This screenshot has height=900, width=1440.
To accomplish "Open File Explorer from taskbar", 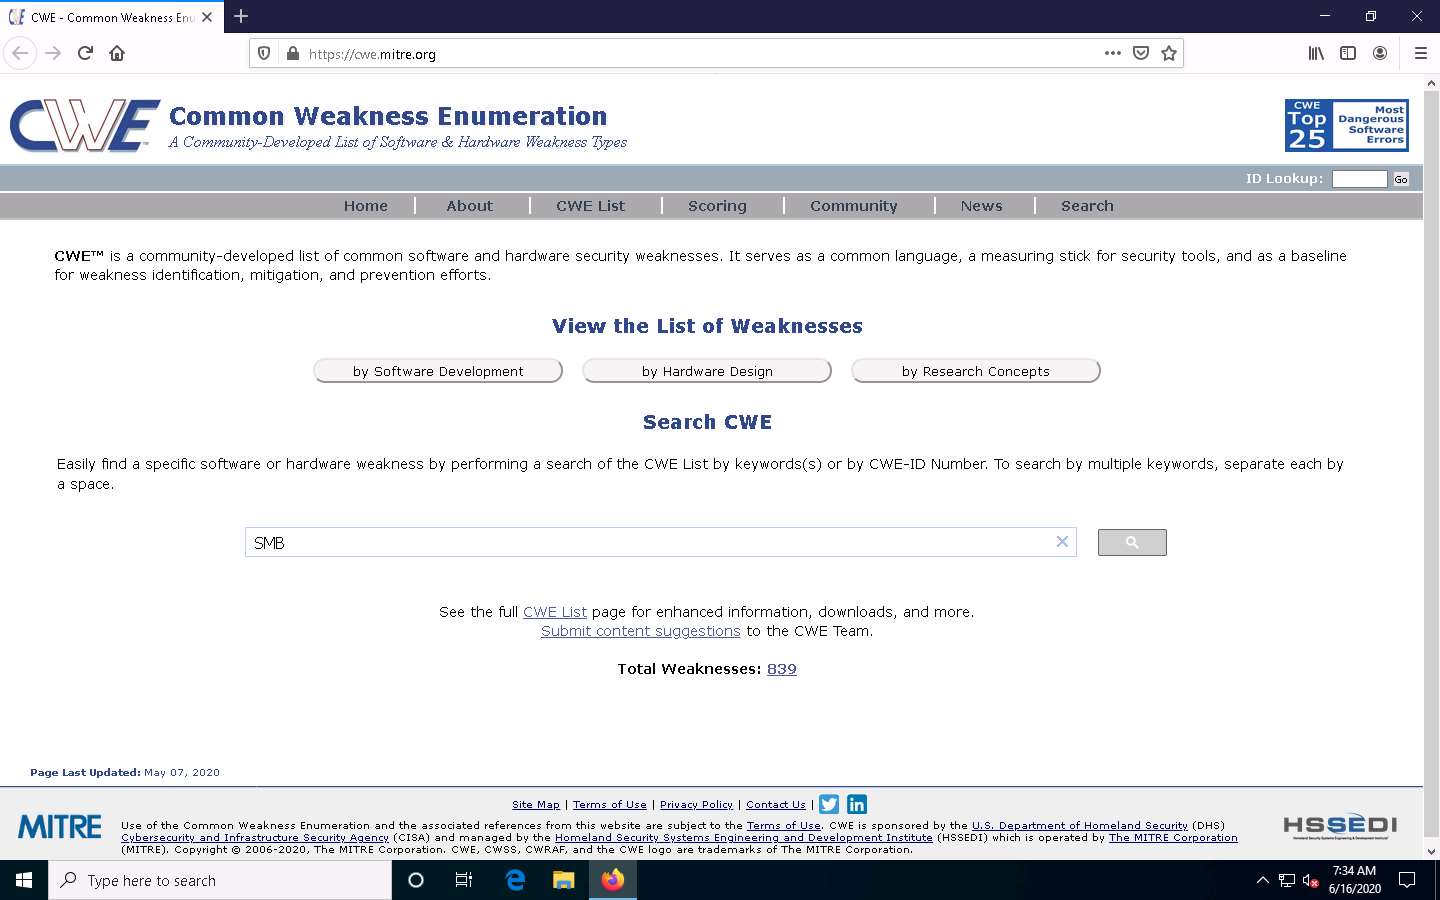I will (x=564, y=880).
